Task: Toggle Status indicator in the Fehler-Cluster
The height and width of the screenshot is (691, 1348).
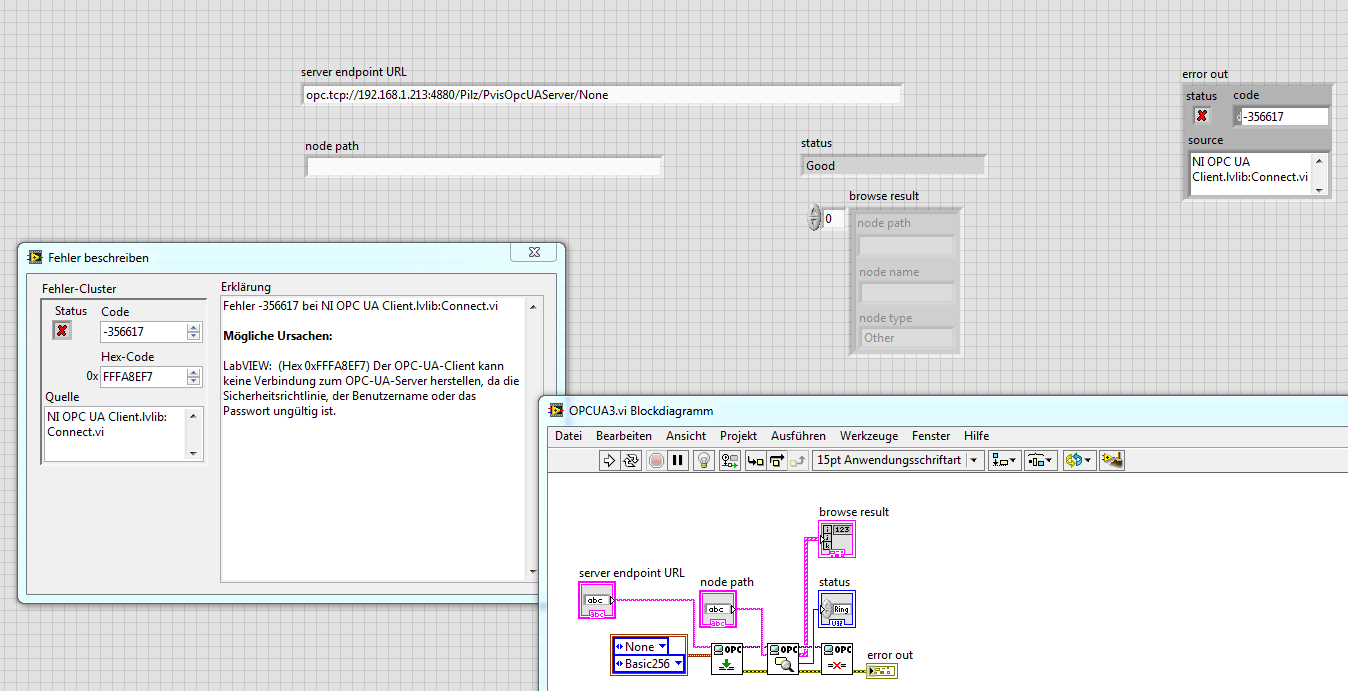Action: pos(62,331)
